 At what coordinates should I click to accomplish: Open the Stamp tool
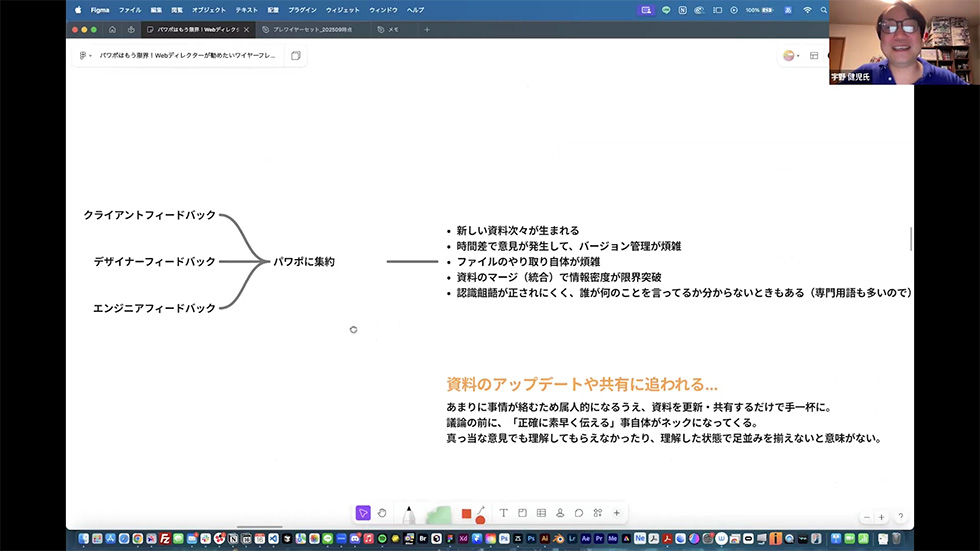[x=560, y=513]
